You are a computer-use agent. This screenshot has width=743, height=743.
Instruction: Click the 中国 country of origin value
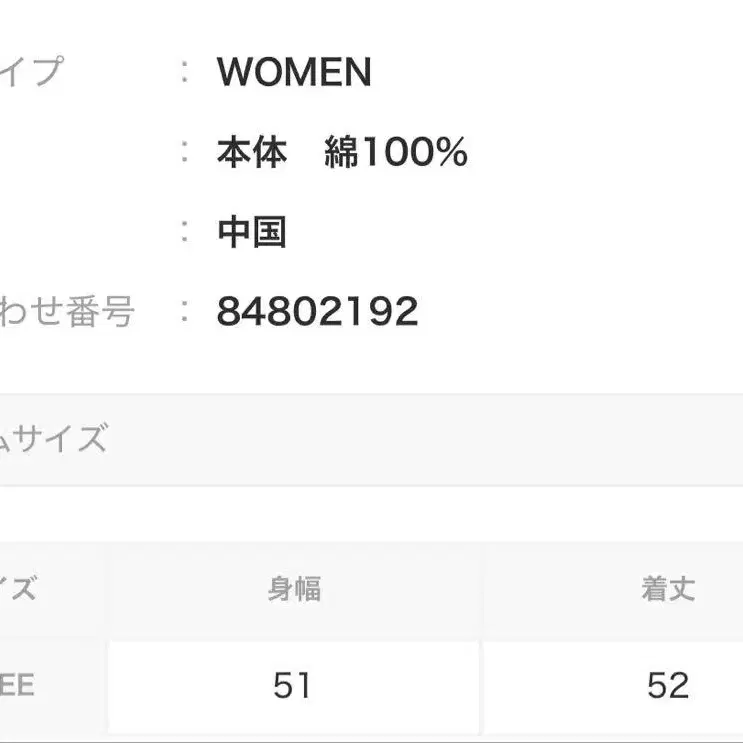point(251,232)
